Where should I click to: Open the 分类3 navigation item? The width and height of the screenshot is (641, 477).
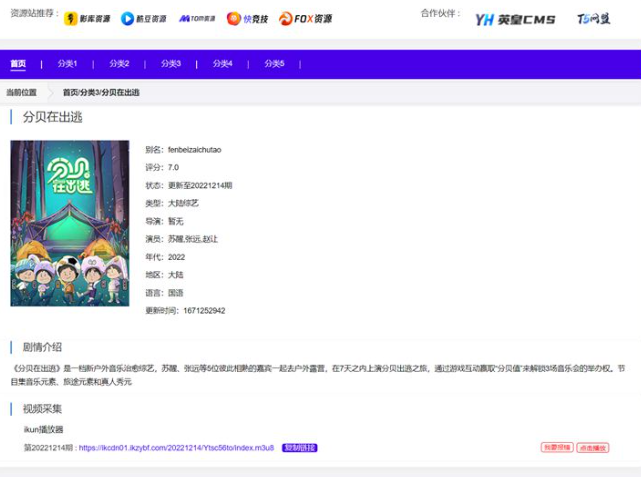(171, 64)
